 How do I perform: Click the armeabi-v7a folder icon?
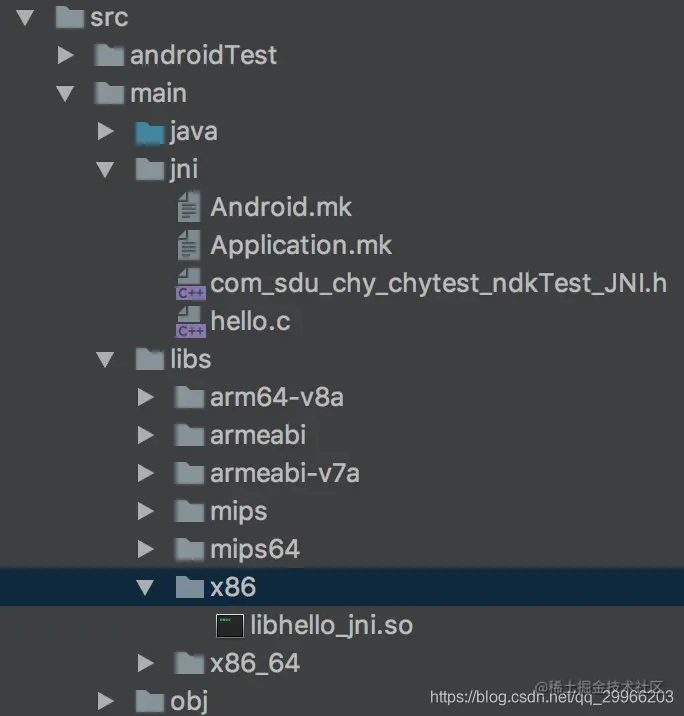click(x=189, y=473)
